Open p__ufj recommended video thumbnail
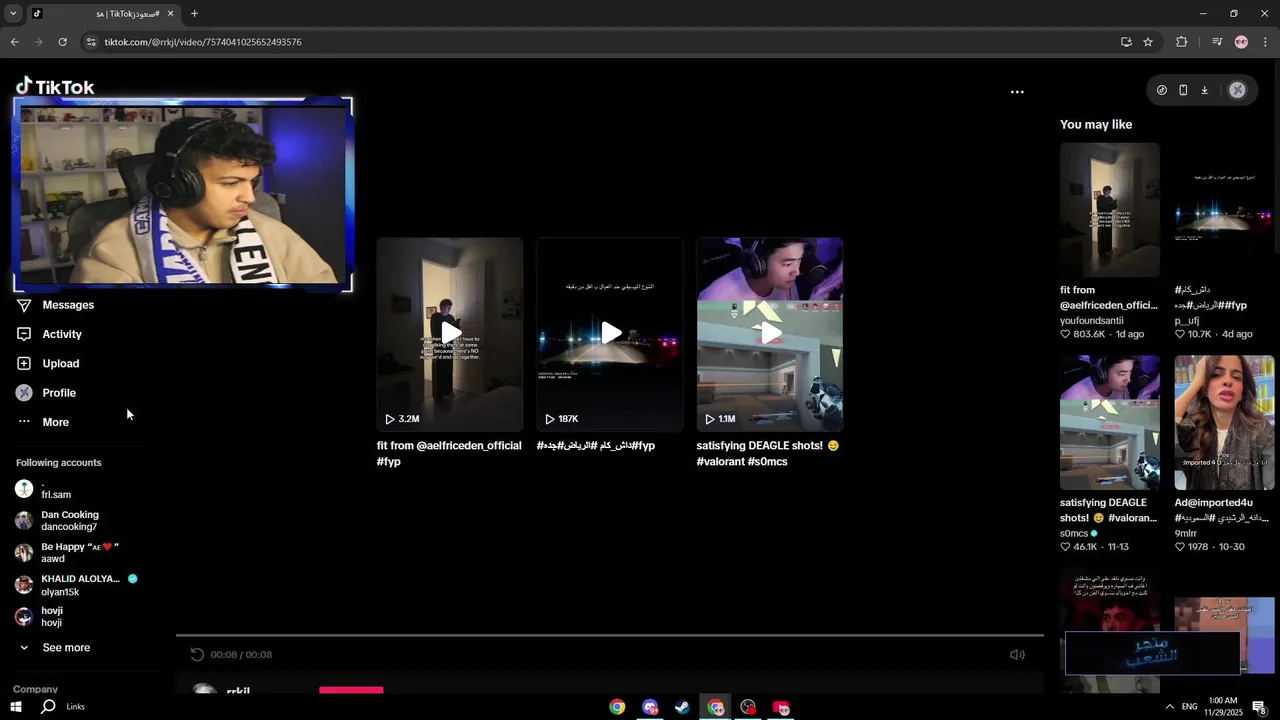This screenshot has height=720, width=1280. click(x=1224, y=210)
